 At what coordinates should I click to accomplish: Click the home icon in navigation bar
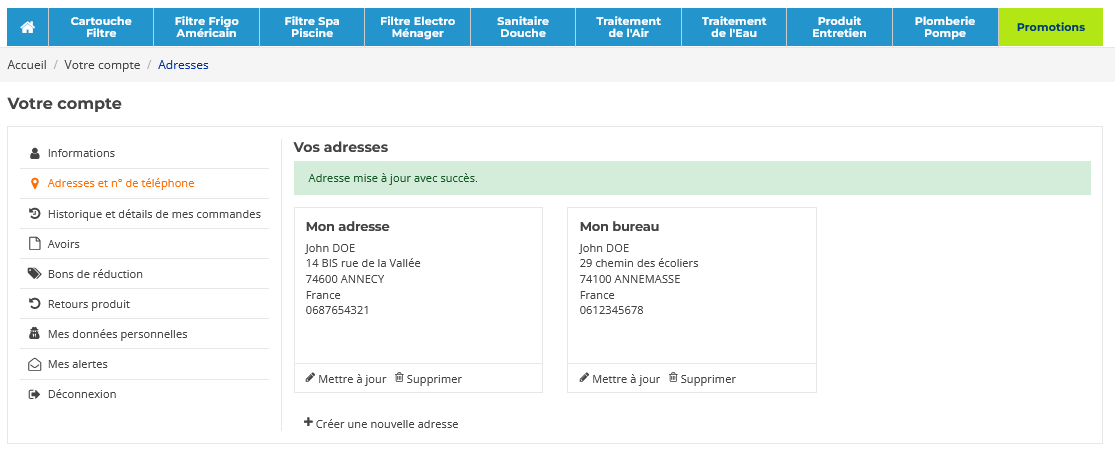coord(27,27)
